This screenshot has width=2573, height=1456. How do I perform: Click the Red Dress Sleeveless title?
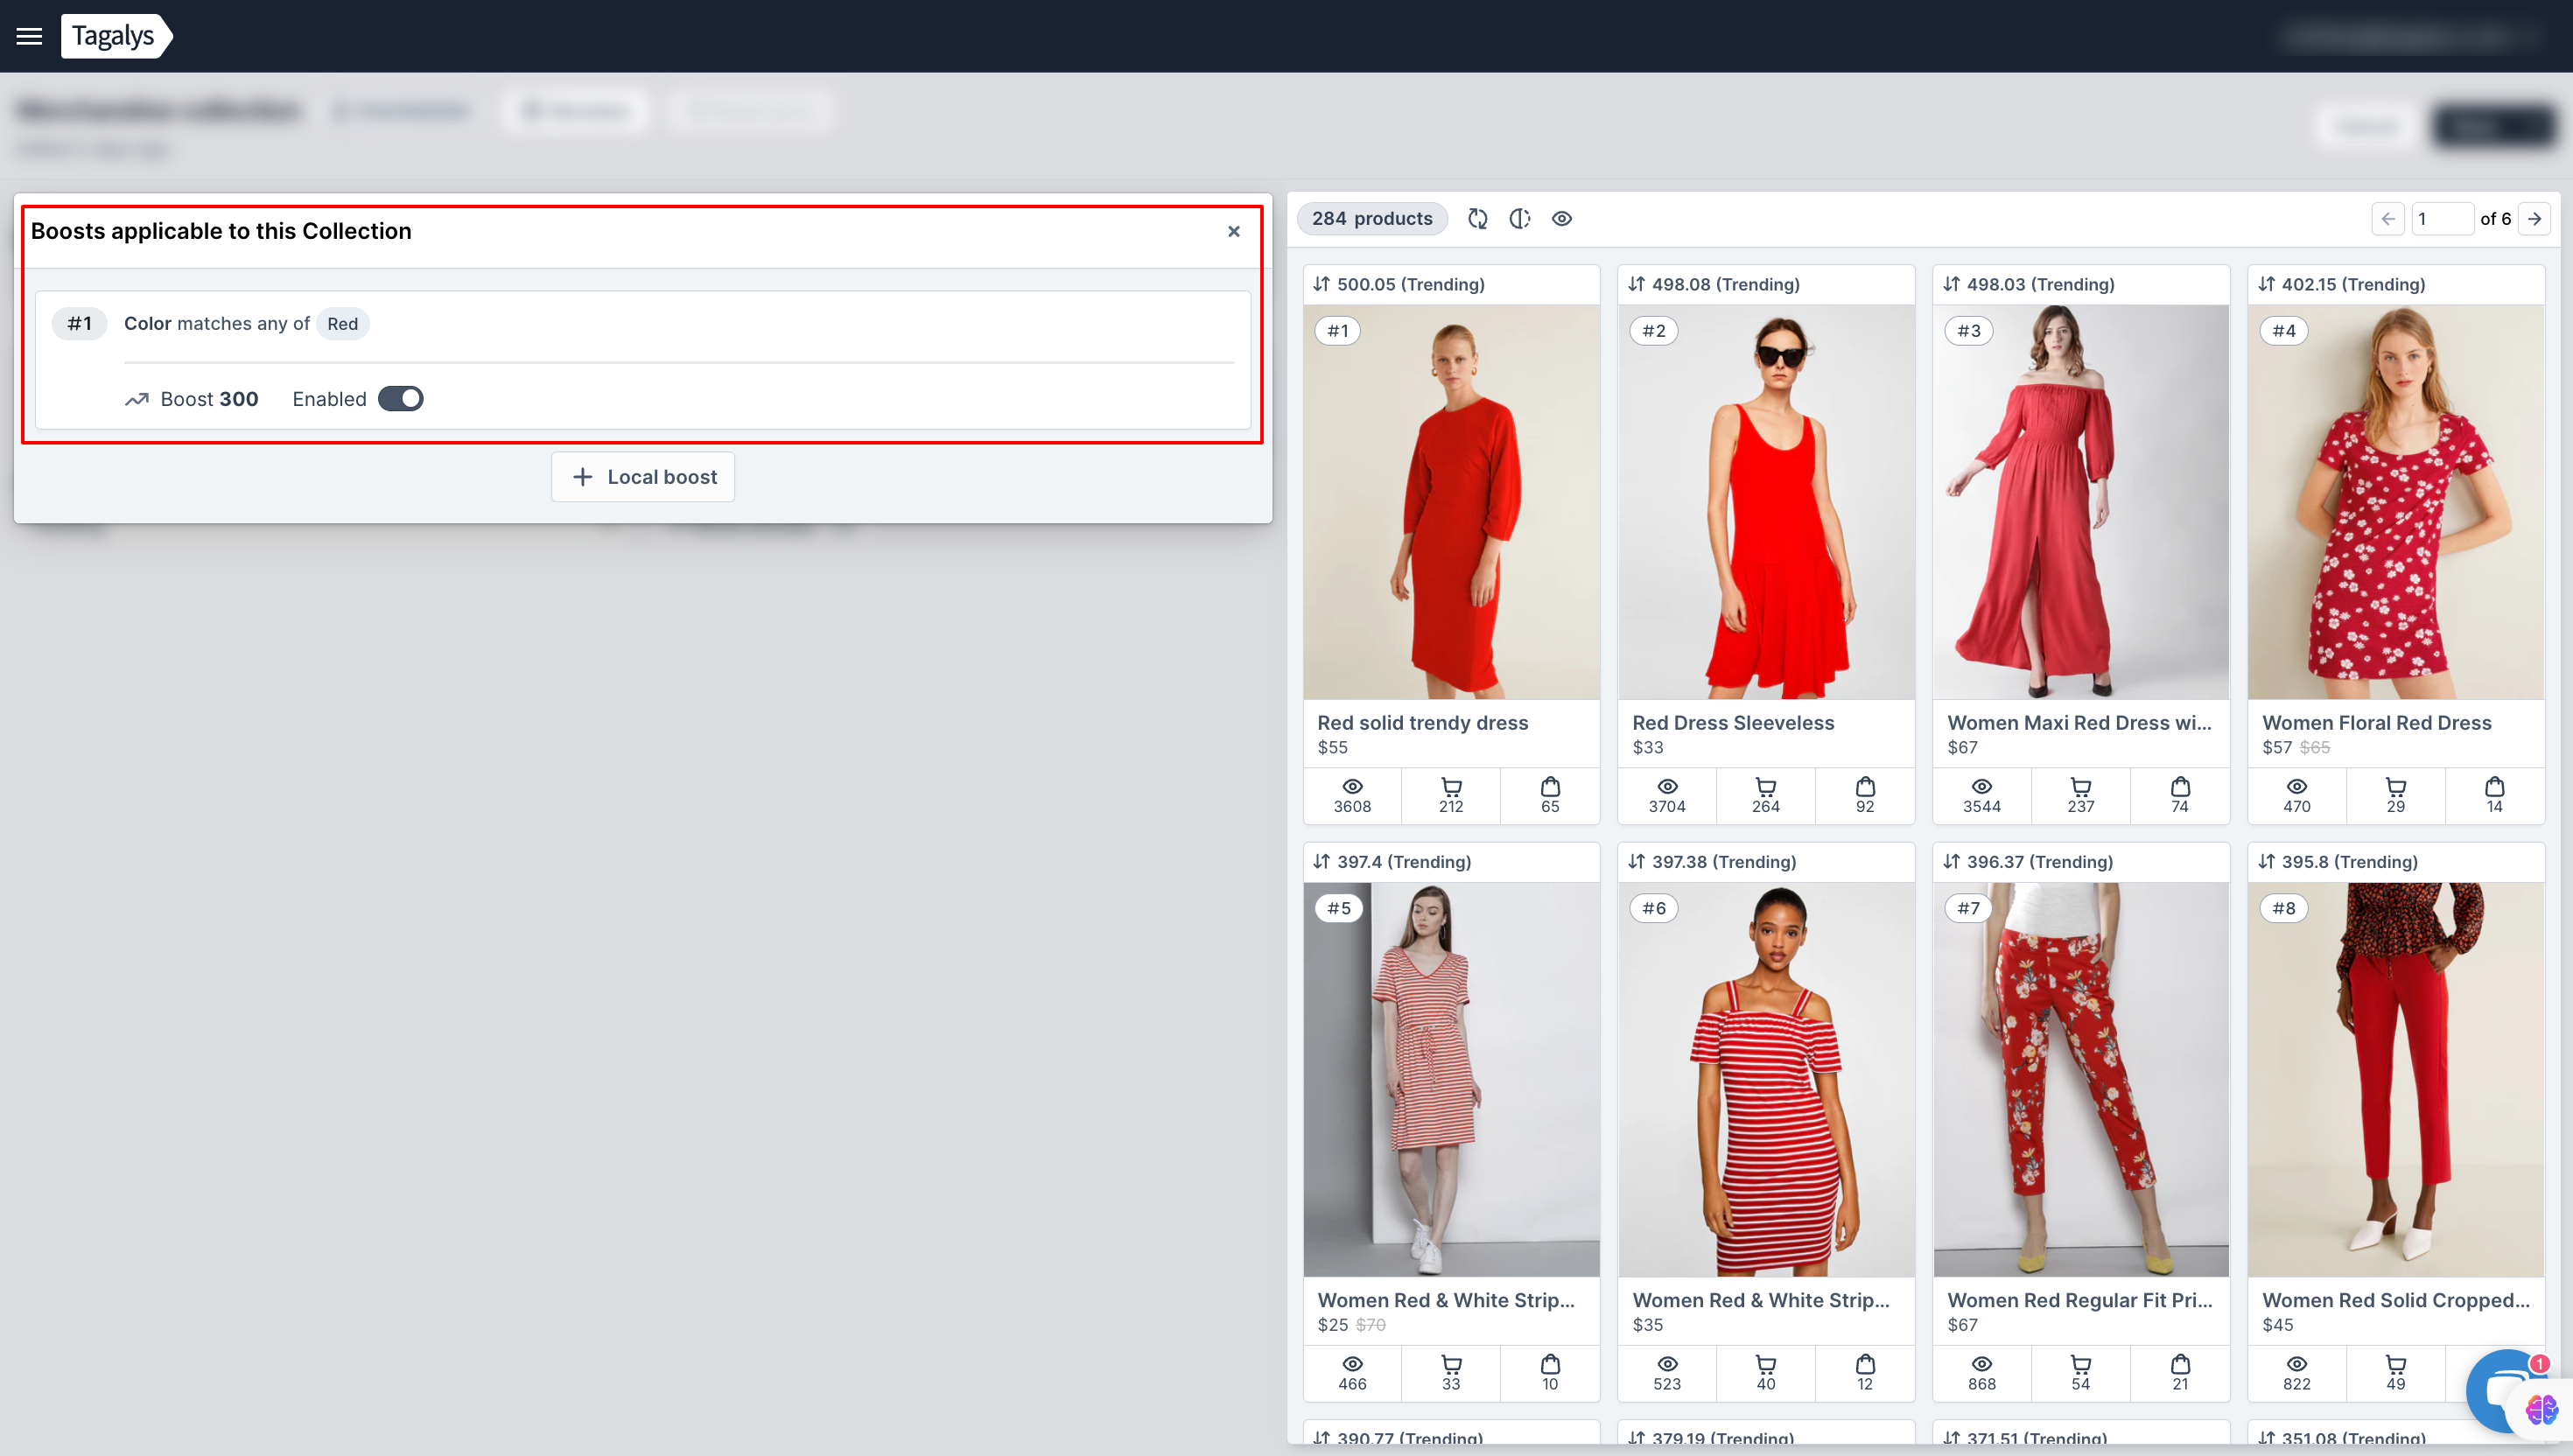tap(1733, 723)
